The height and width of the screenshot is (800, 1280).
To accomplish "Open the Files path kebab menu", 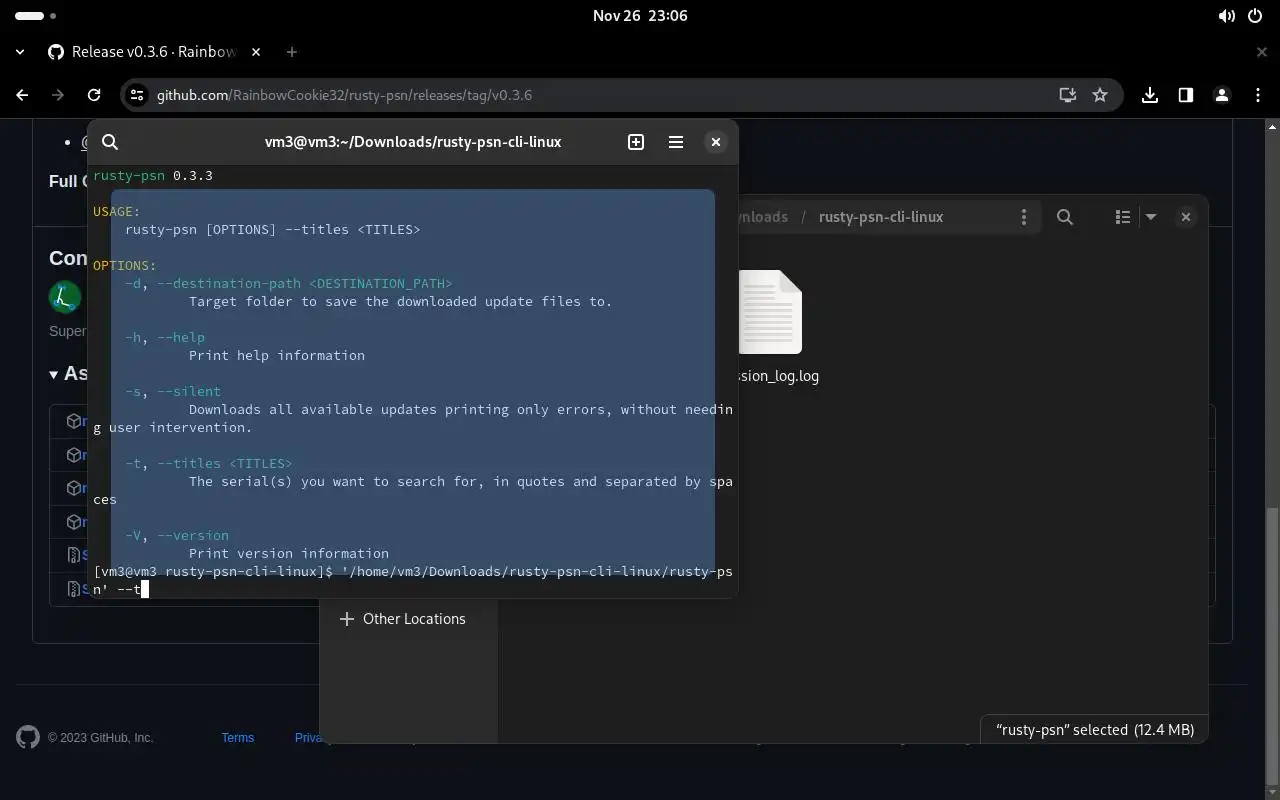I will coord(1023,217).
